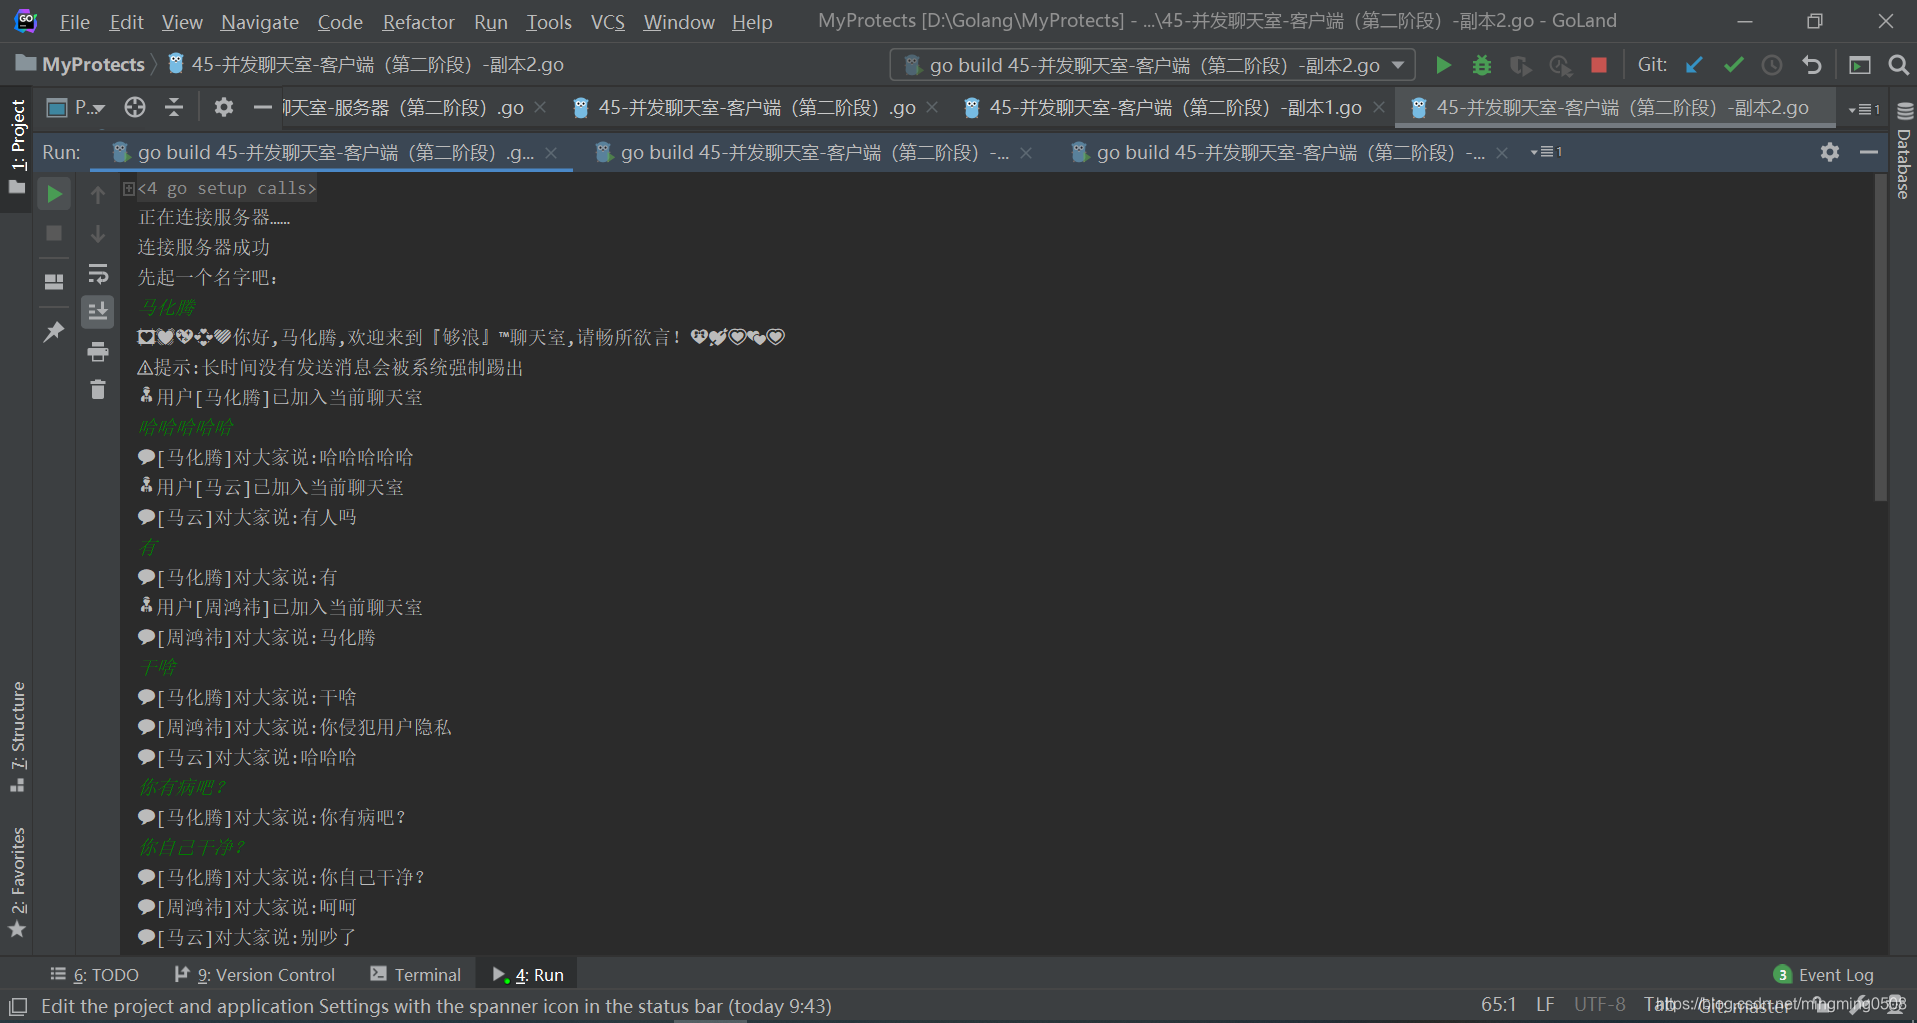Viewport: 1917px width, 1023px height.
Task: Show Git history clock icon
Action: (x=1772, y=65)
